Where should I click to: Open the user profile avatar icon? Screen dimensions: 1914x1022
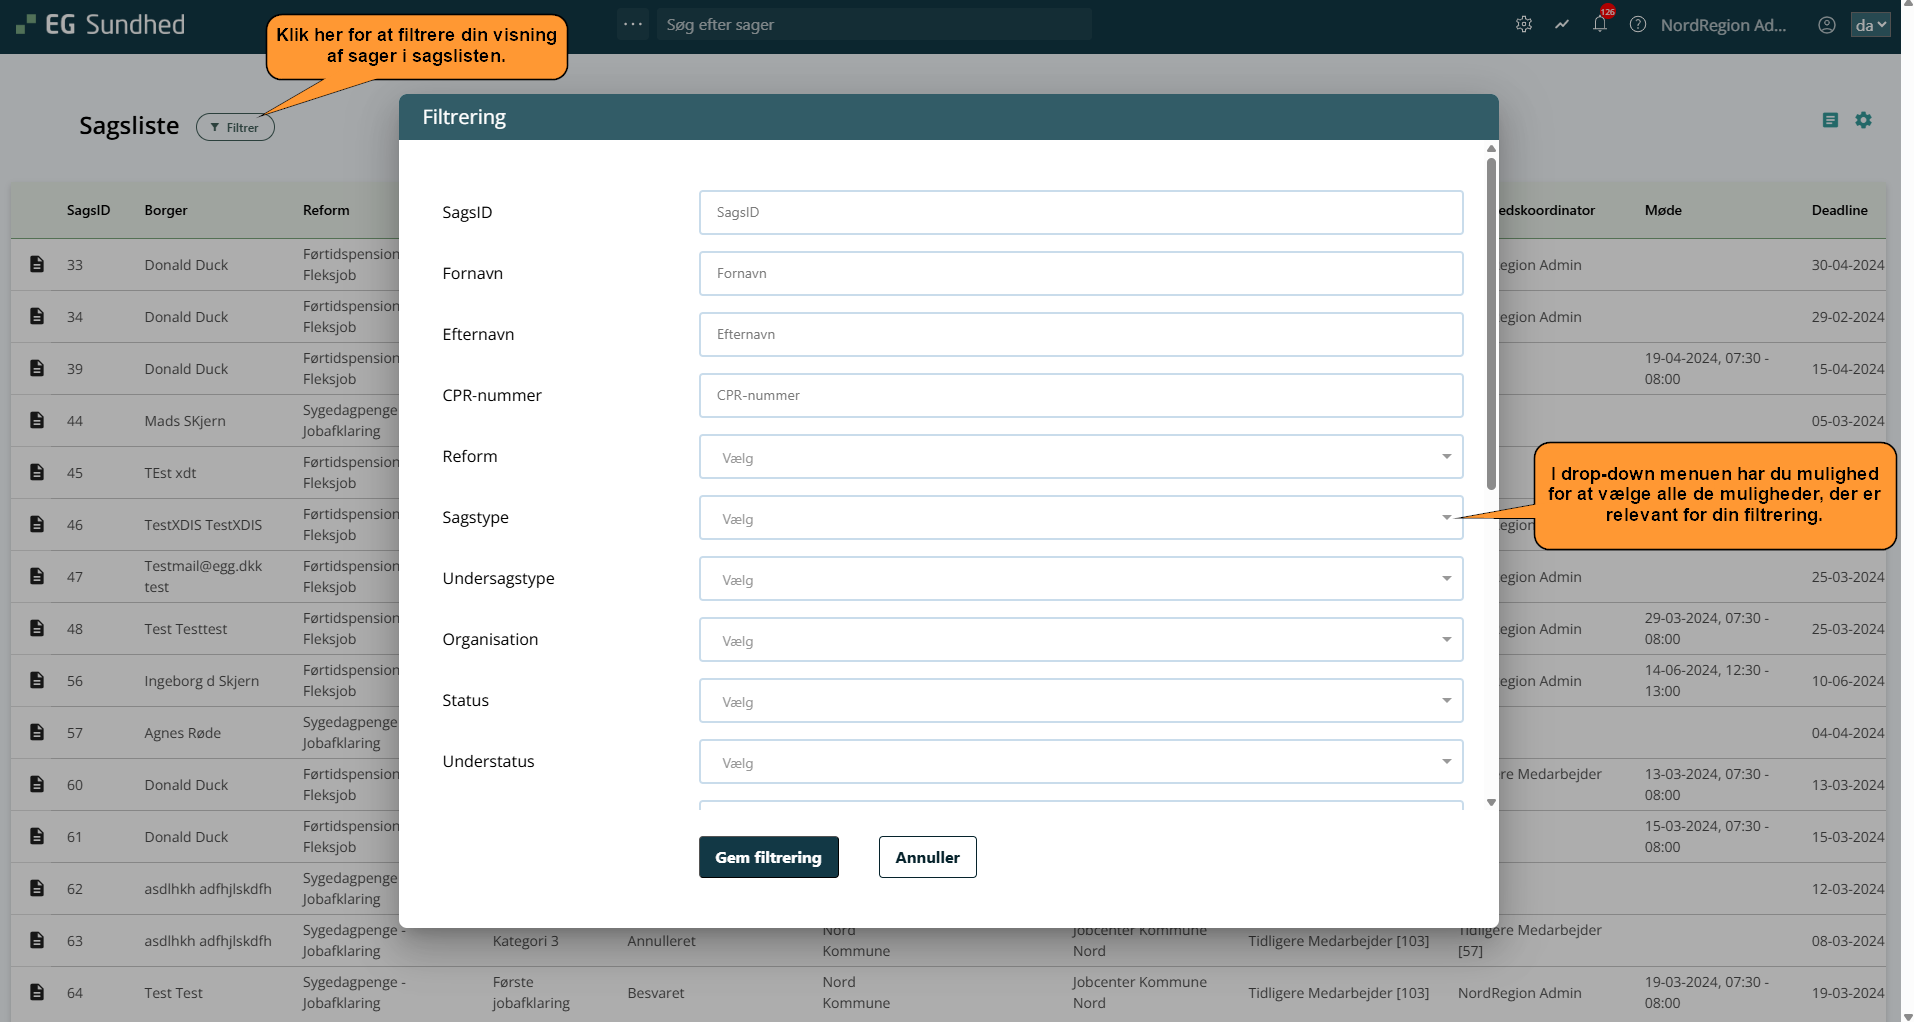[1827, 25]
